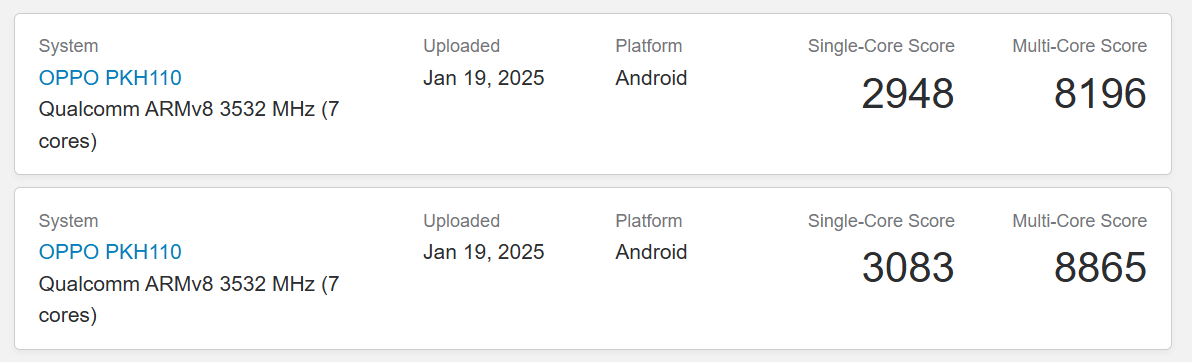Viewport: 1192px width, 362px height.
Task: Open the OPPO PKH110 result scoring 2948
Action: [109, 78]
